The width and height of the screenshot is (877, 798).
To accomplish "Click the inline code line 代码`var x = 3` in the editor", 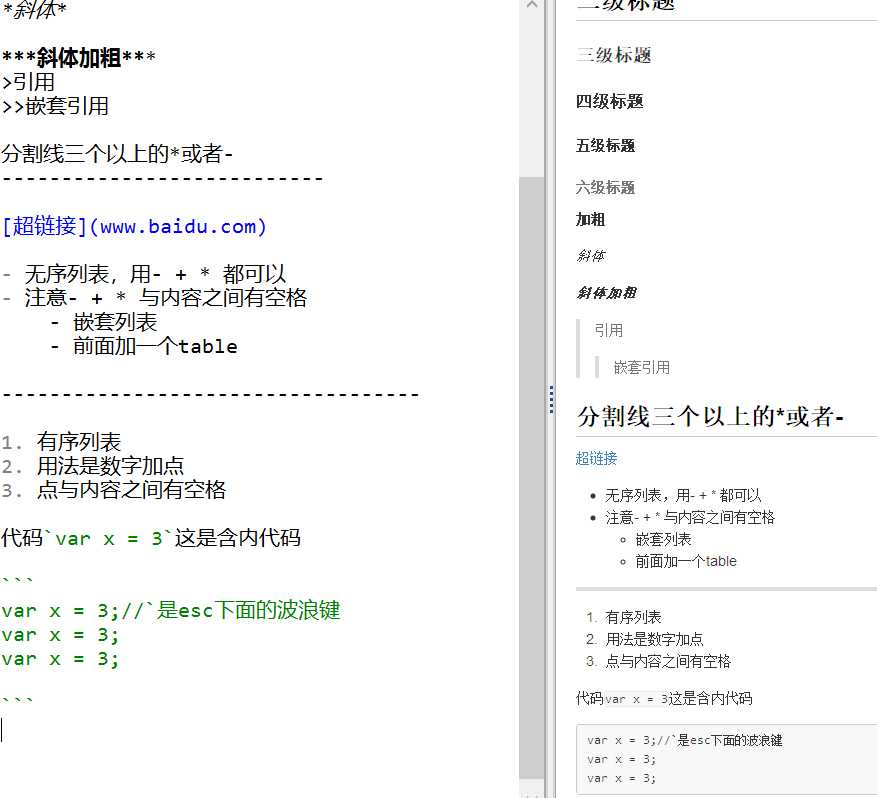I will click(x=151, y=539).
